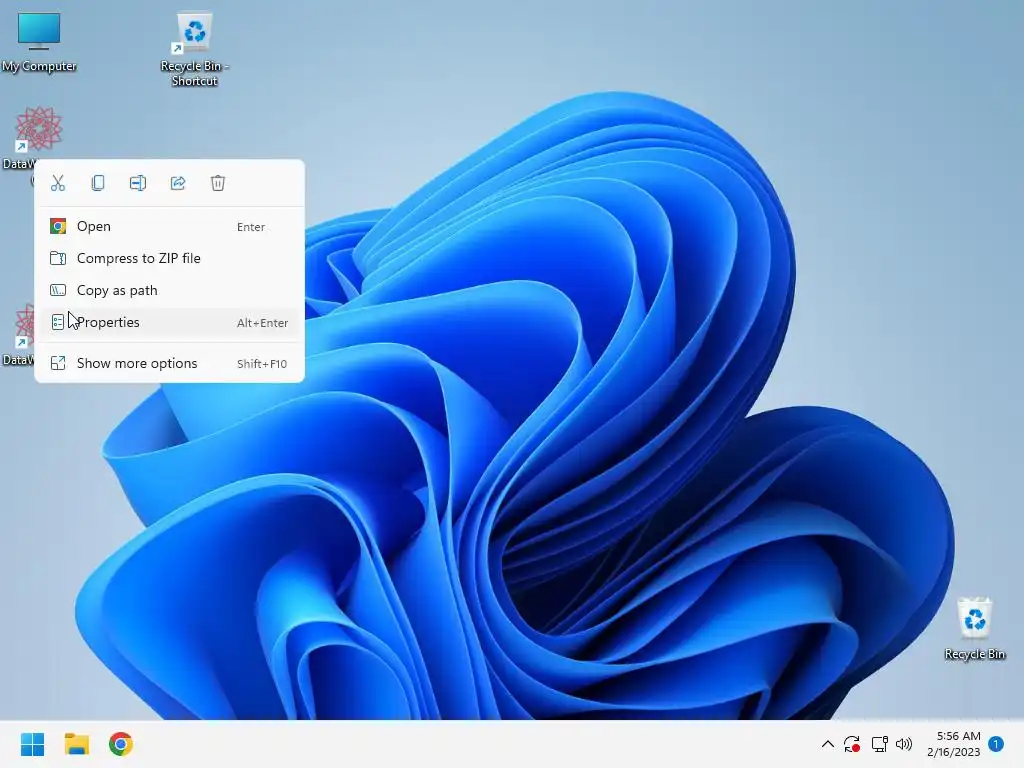Choose Open from the context menu
The height and width of the screenshot is (768, 1024).
tap(169, 227)
